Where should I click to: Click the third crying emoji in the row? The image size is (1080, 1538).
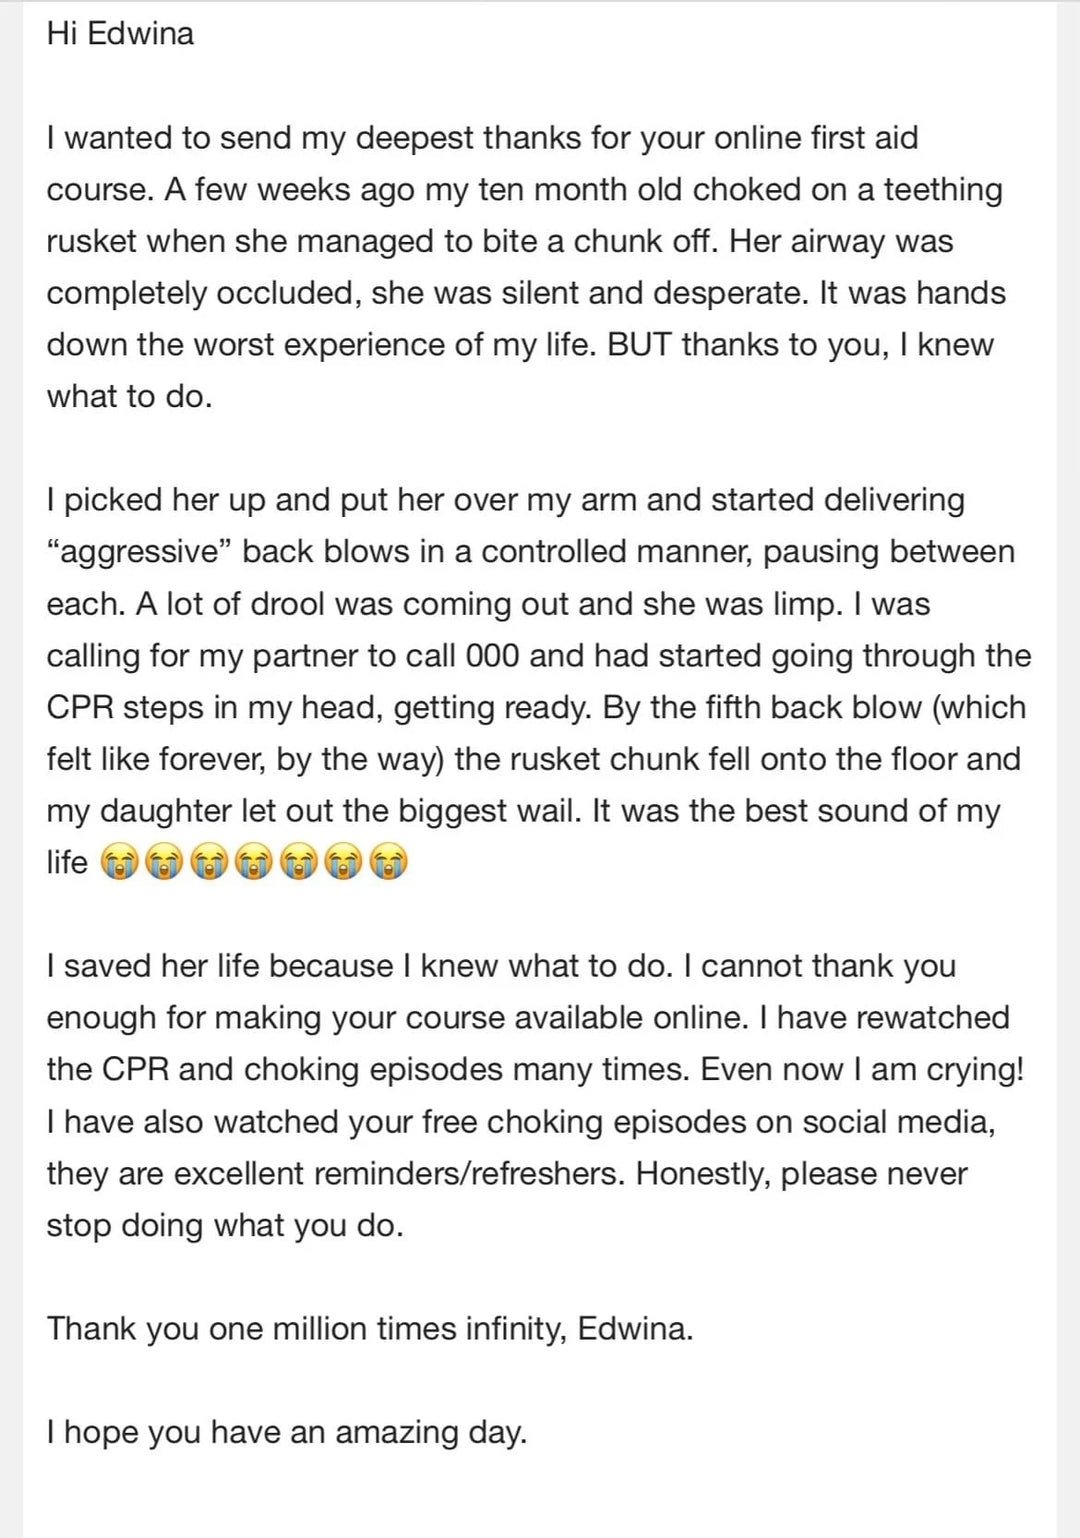(209, 862)
